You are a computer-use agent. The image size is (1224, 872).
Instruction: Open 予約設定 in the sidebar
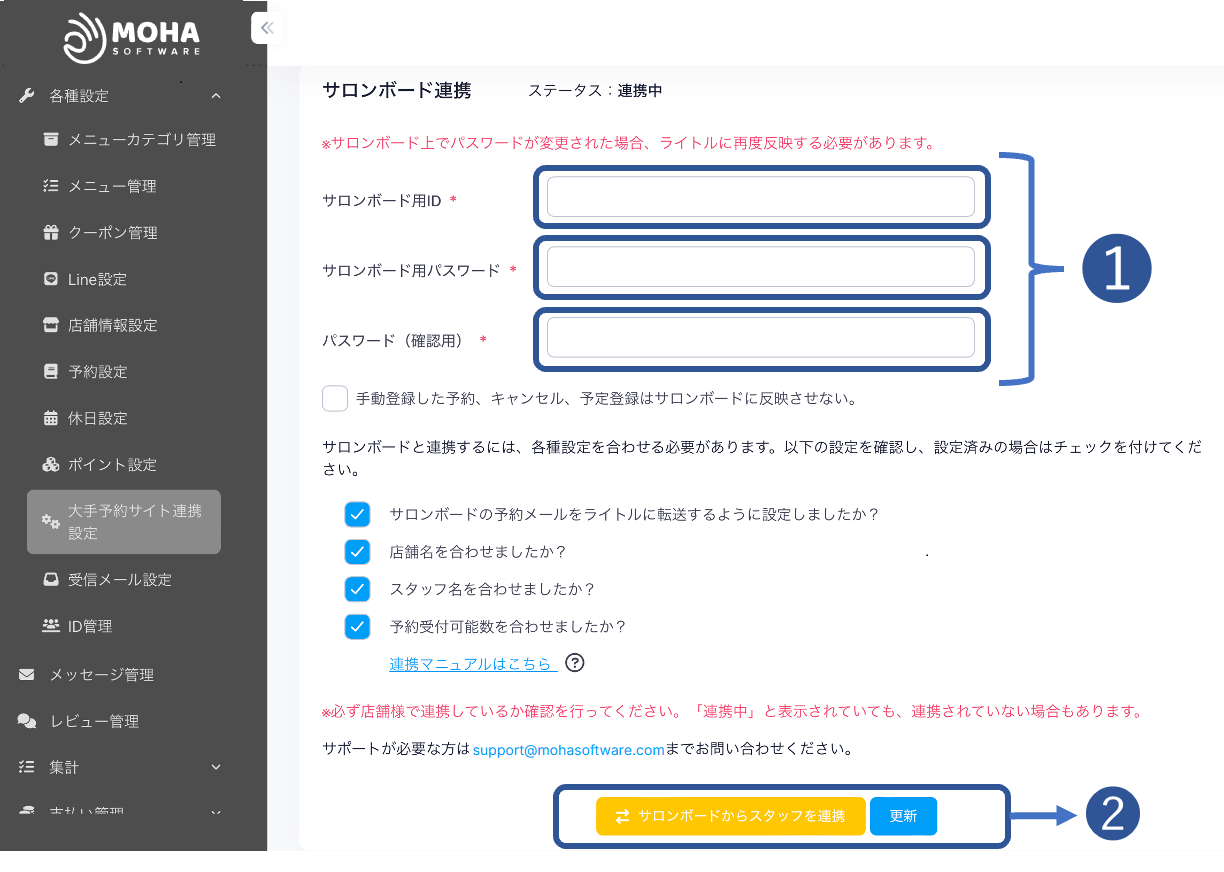click(x=98, y=372)
